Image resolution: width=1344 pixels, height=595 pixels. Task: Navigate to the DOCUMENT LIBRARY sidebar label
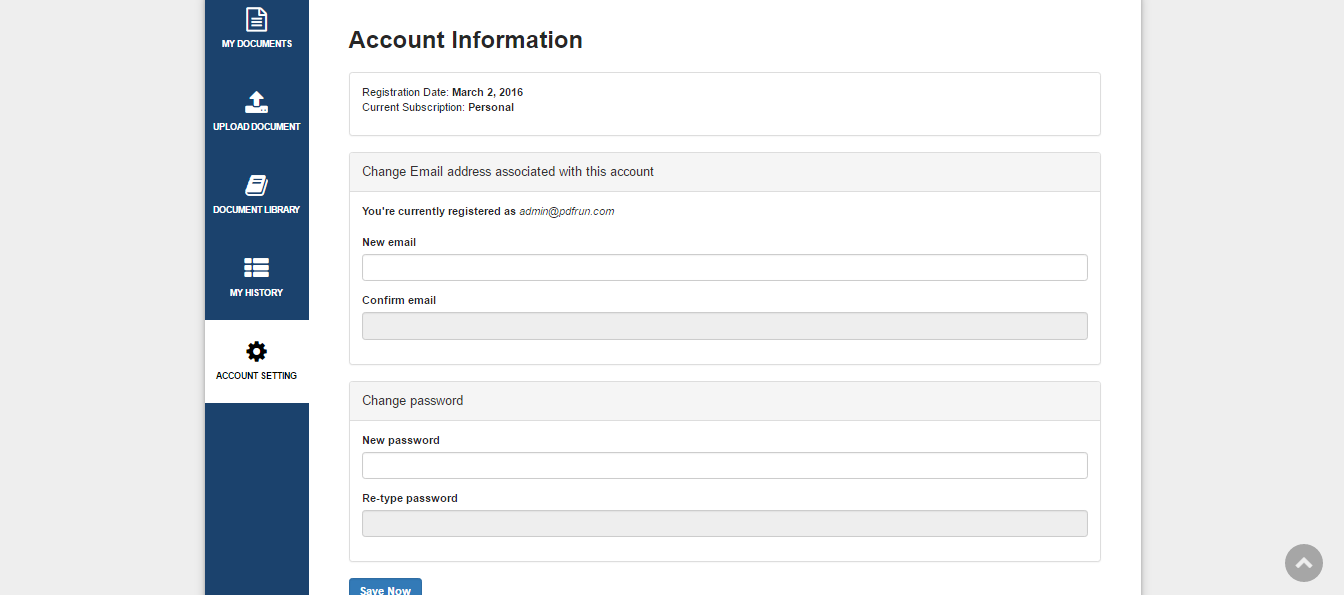[x=257, y=210]
